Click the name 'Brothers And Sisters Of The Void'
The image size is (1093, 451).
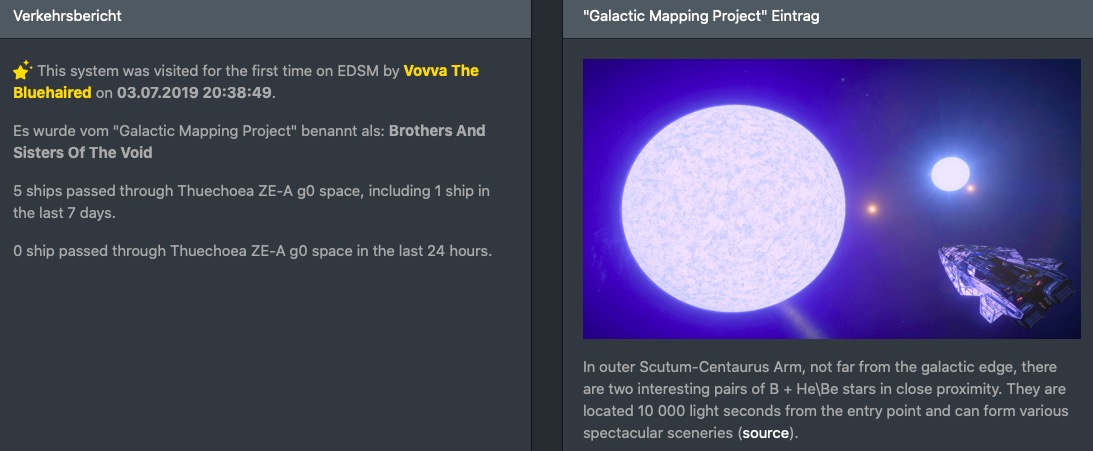[250, 142]
